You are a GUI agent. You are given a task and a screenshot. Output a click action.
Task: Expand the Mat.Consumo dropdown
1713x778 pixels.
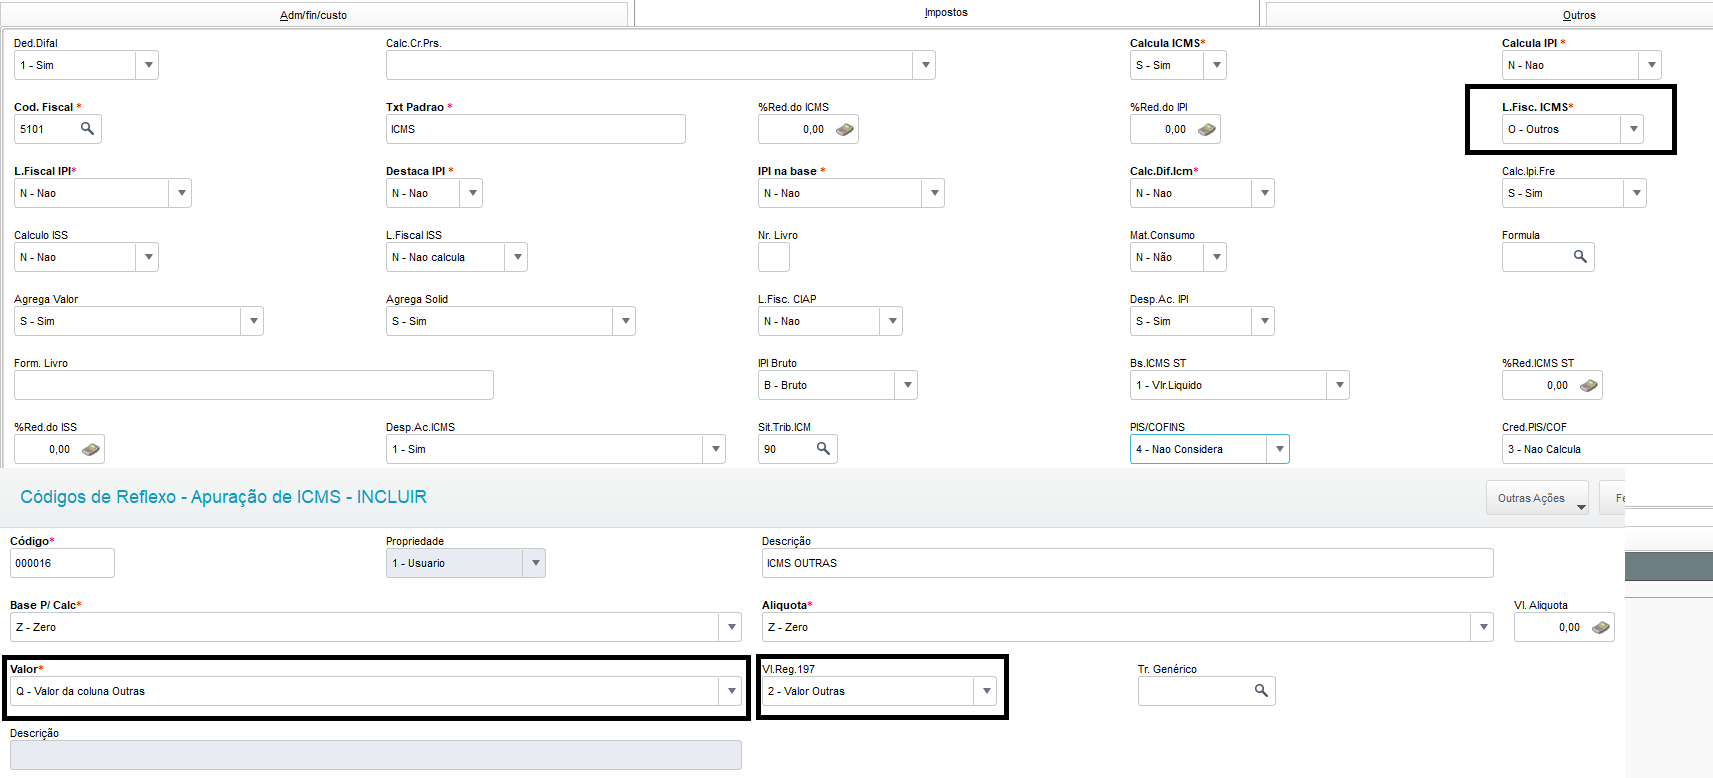(1216, 257)
